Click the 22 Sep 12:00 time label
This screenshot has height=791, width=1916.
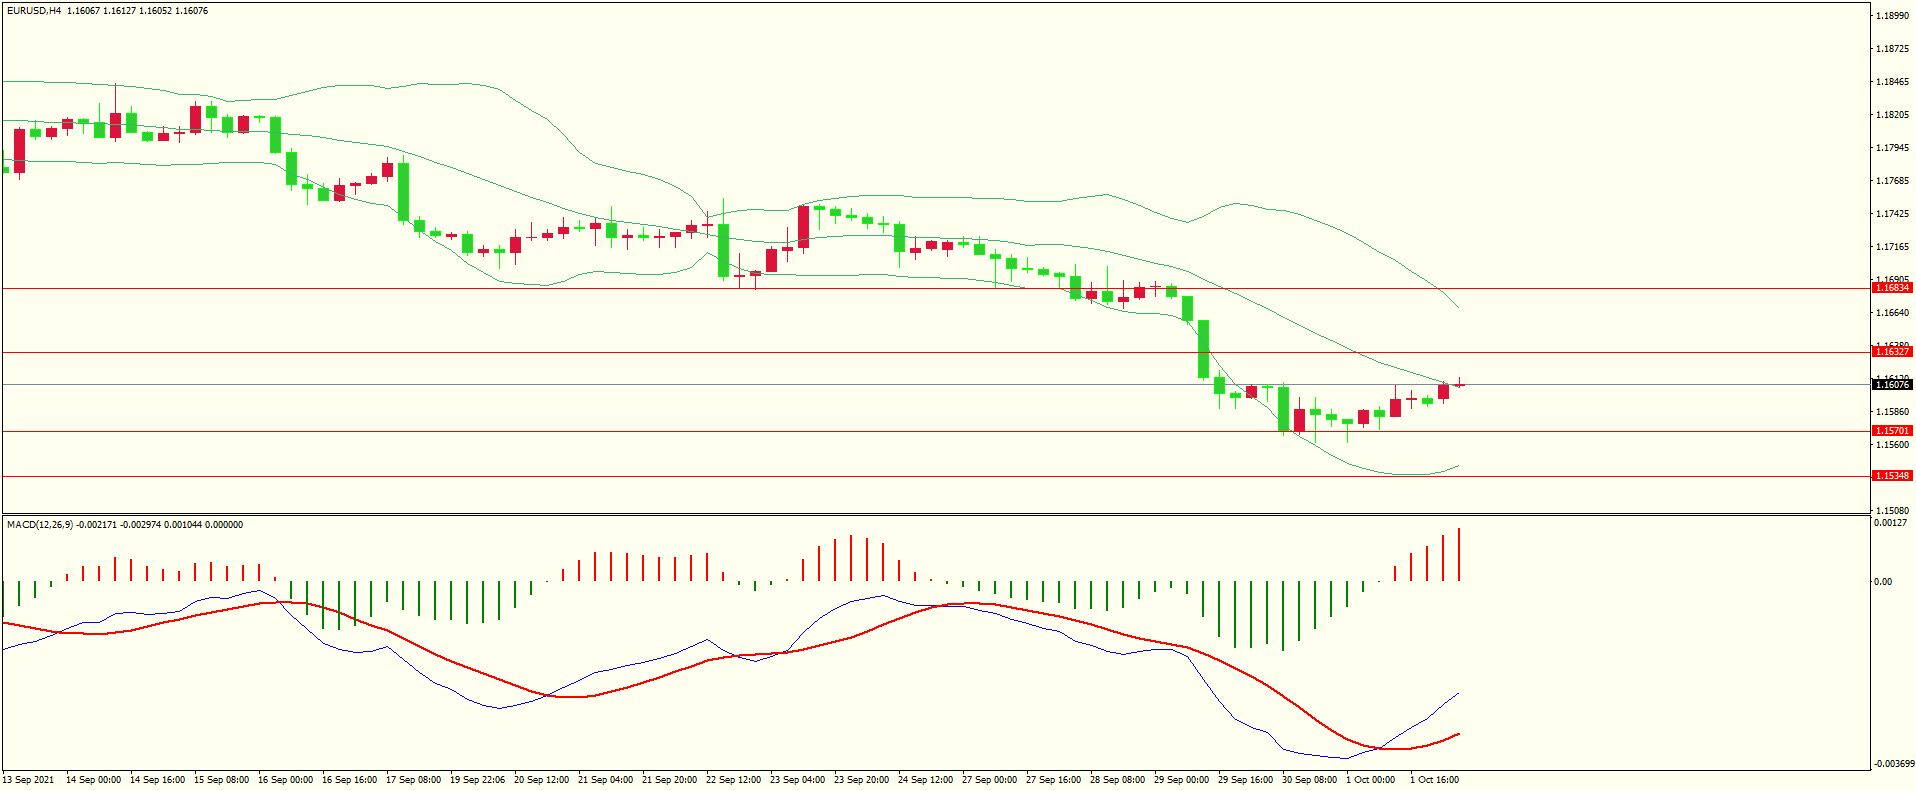[734, 780]
